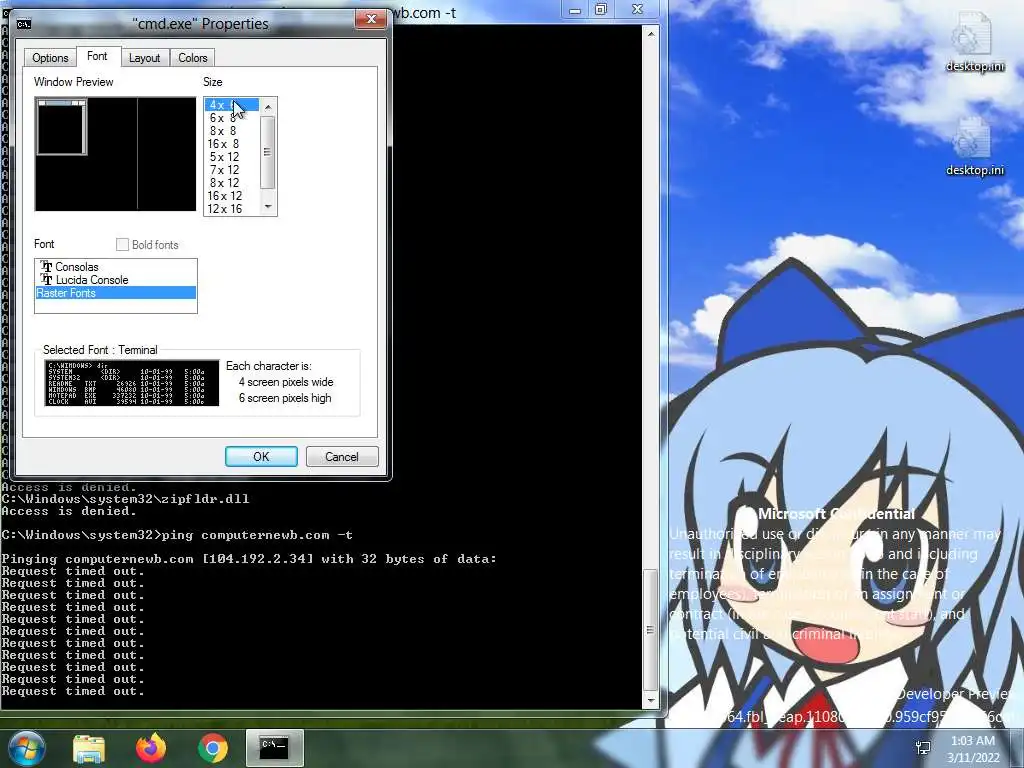Screen dimensions: 1024x768
Task: Choose 6 x 8 font size
Action: click(232, 118)
